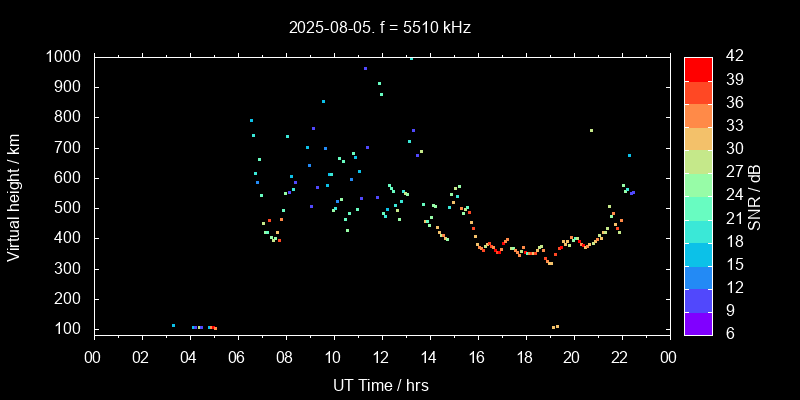Viewport: 800px width, 400px height.
Task: Select the 22 hour tick label
Action: [x=621, y=357]
